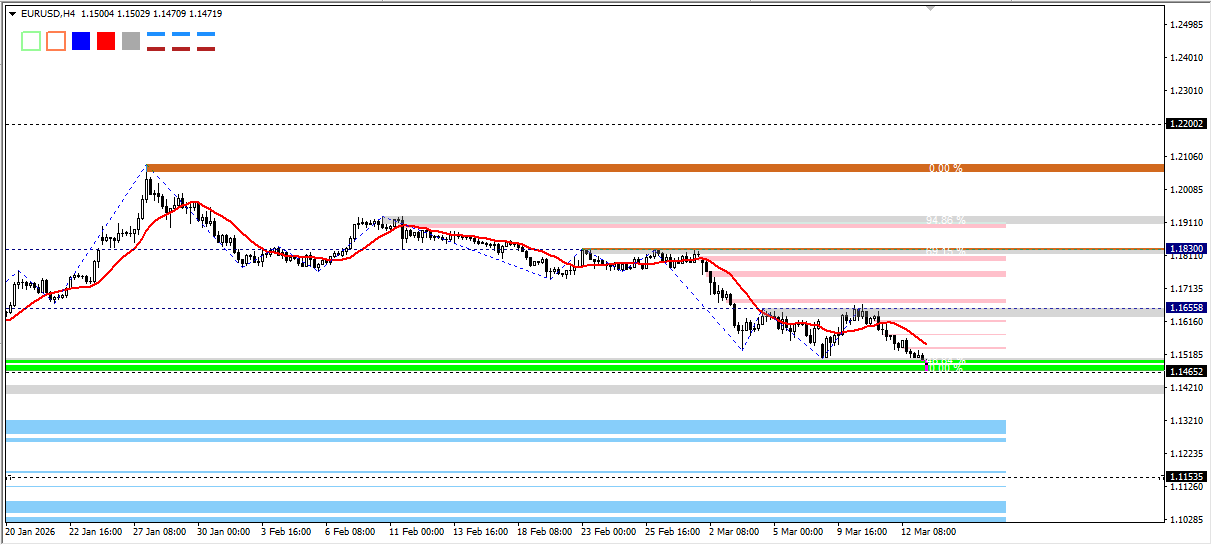Image resolution: width=1211 pixels, height=545 pixels.
Task: Click the 30 Jan 00:00 time label
Action: pos(223,532)
